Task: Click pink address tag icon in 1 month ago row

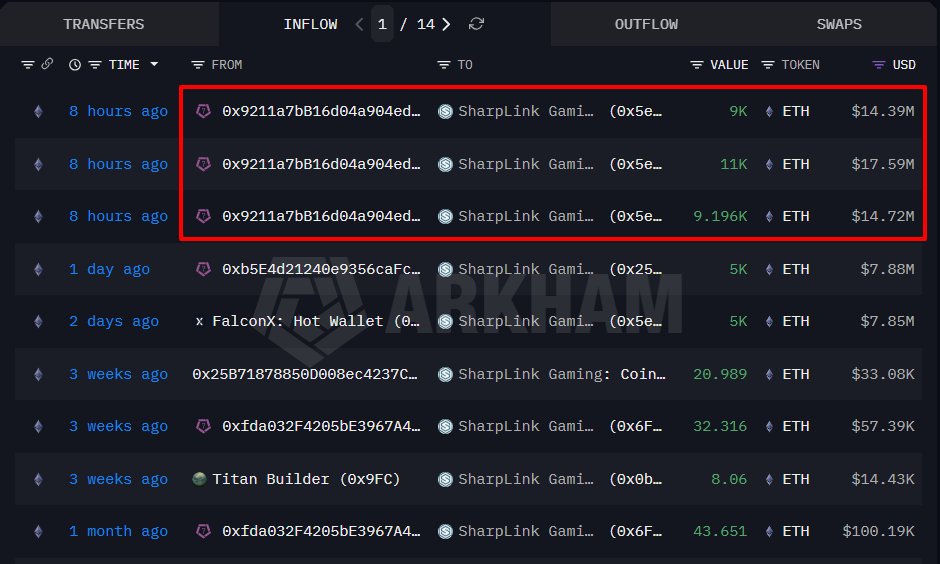Action: click(203, 531)
